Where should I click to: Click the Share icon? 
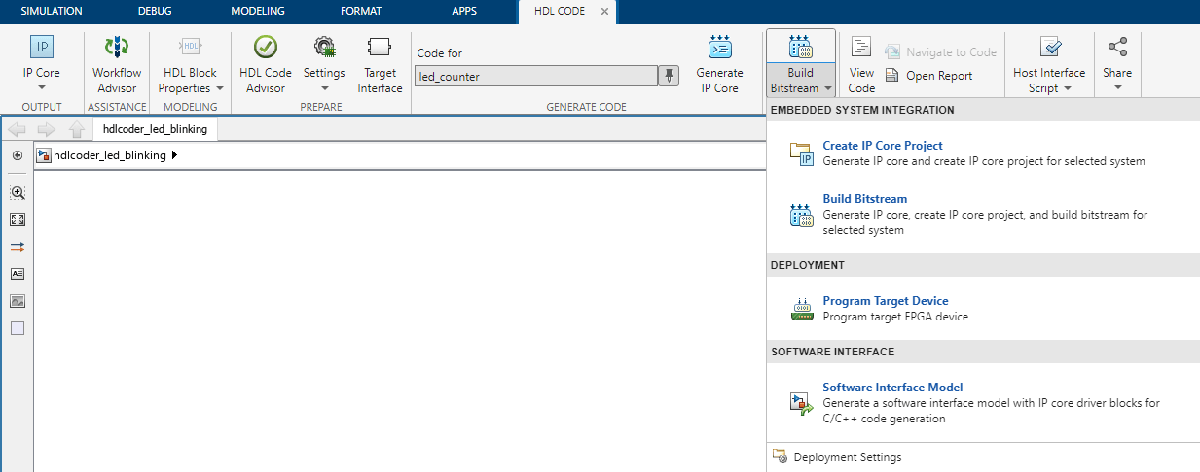coord(1118,46)
